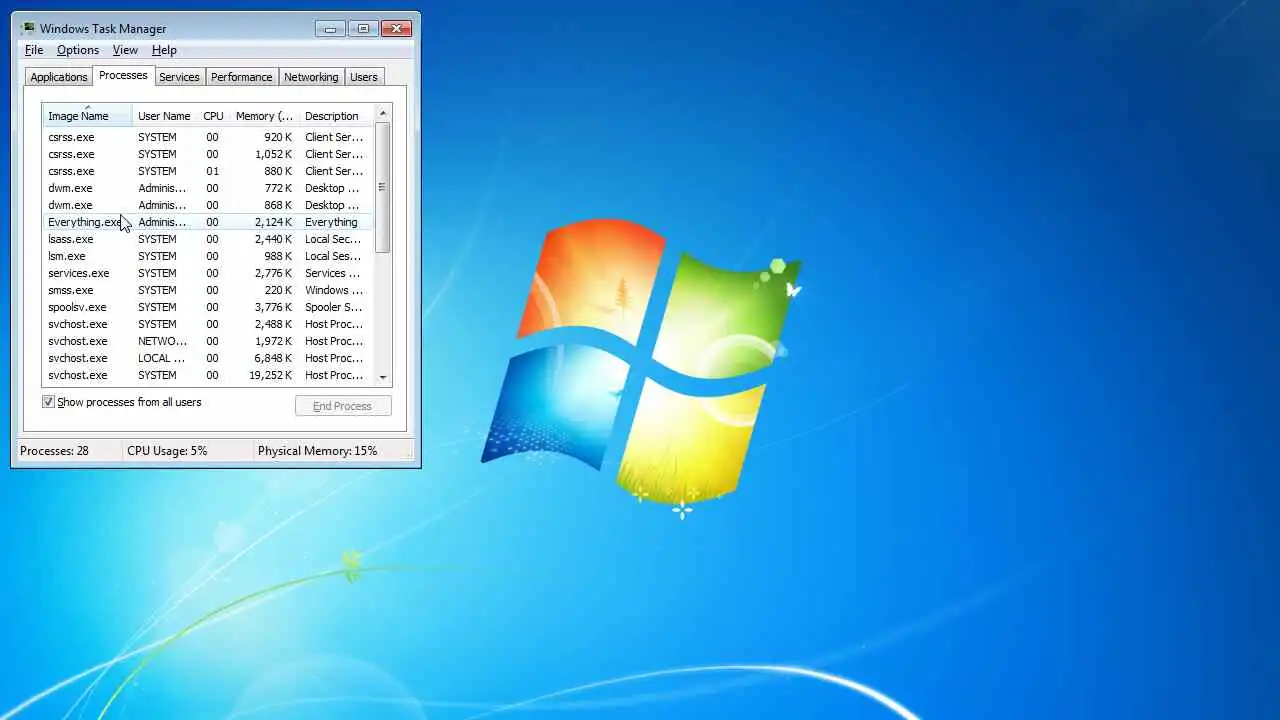Open the Options menu

coord(78,50)
